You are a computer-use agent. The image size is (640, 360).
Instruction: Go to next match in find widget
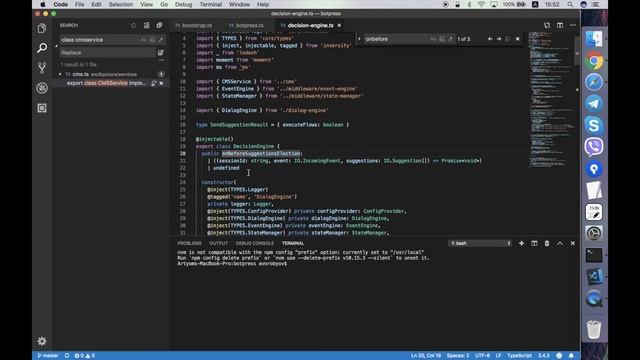499,39
